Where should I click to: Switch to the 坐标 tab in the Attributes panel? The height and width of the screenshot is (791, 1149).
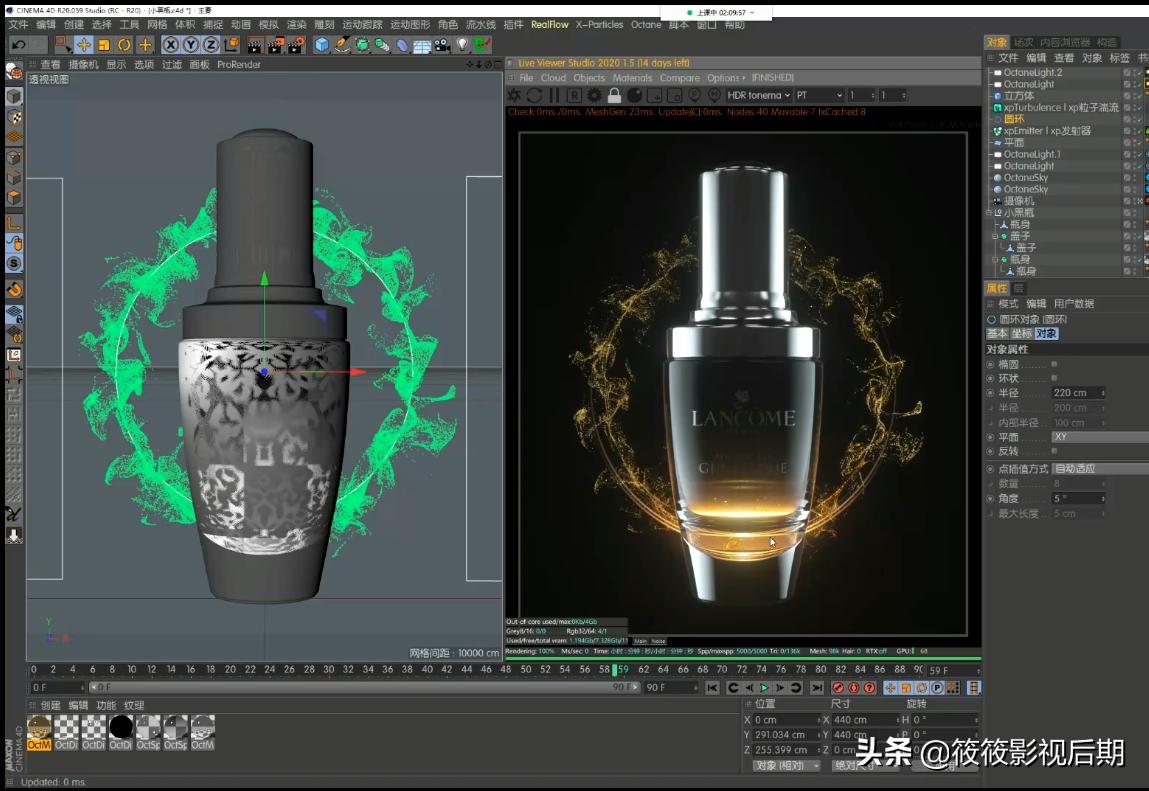1023,333
